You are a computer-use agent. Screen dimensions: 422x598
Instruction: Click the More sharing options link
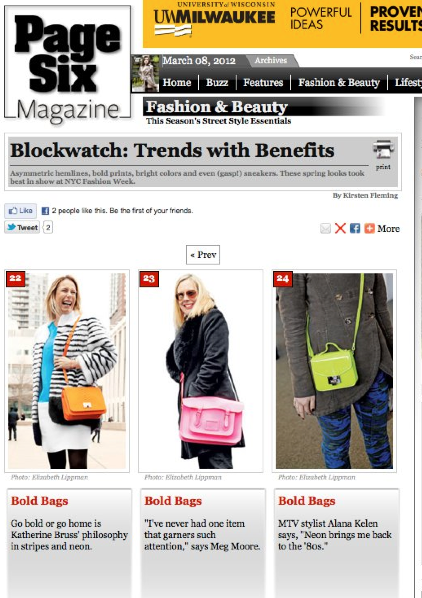point(388,228)
